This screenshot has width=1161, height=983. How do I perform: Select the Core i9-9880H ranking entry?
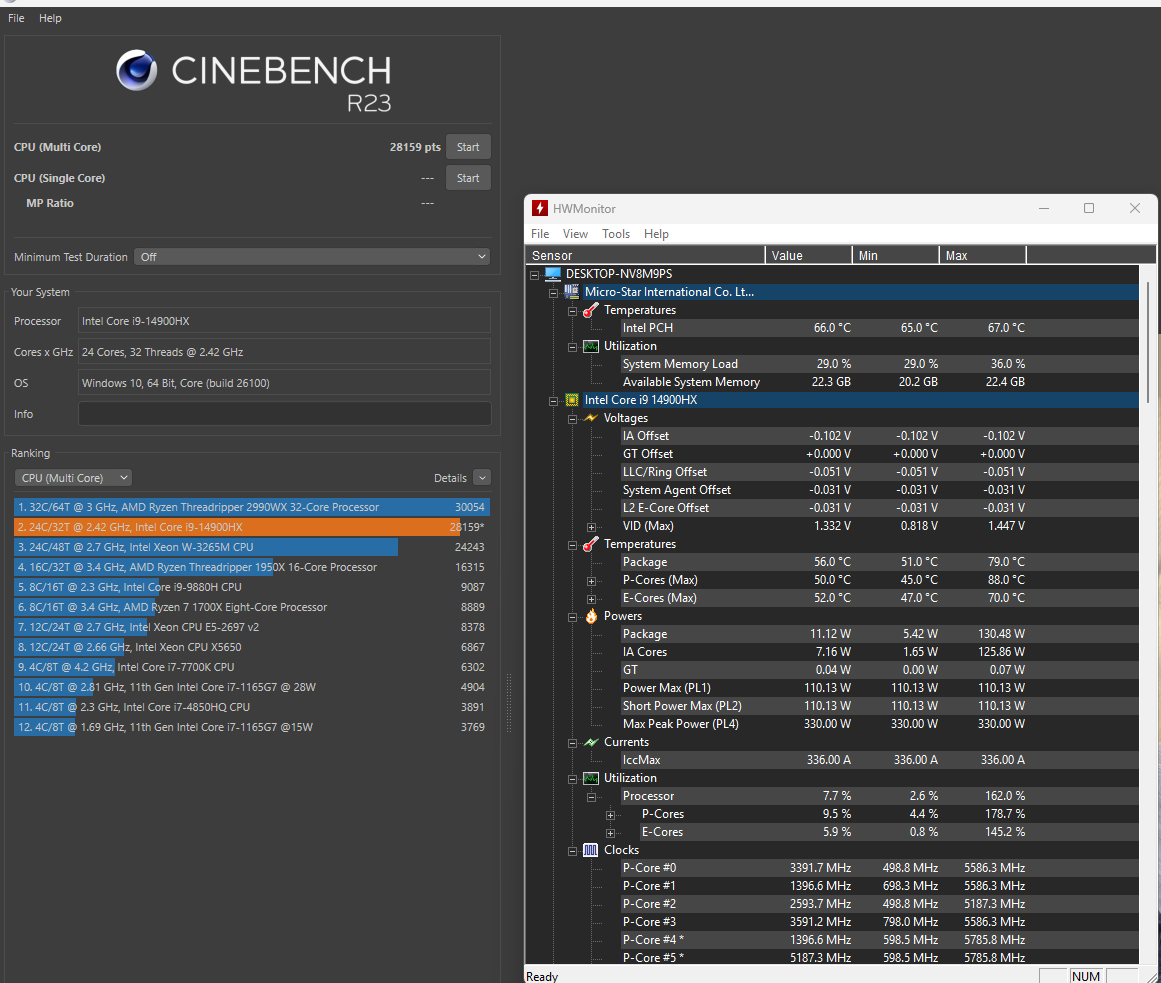252,587
